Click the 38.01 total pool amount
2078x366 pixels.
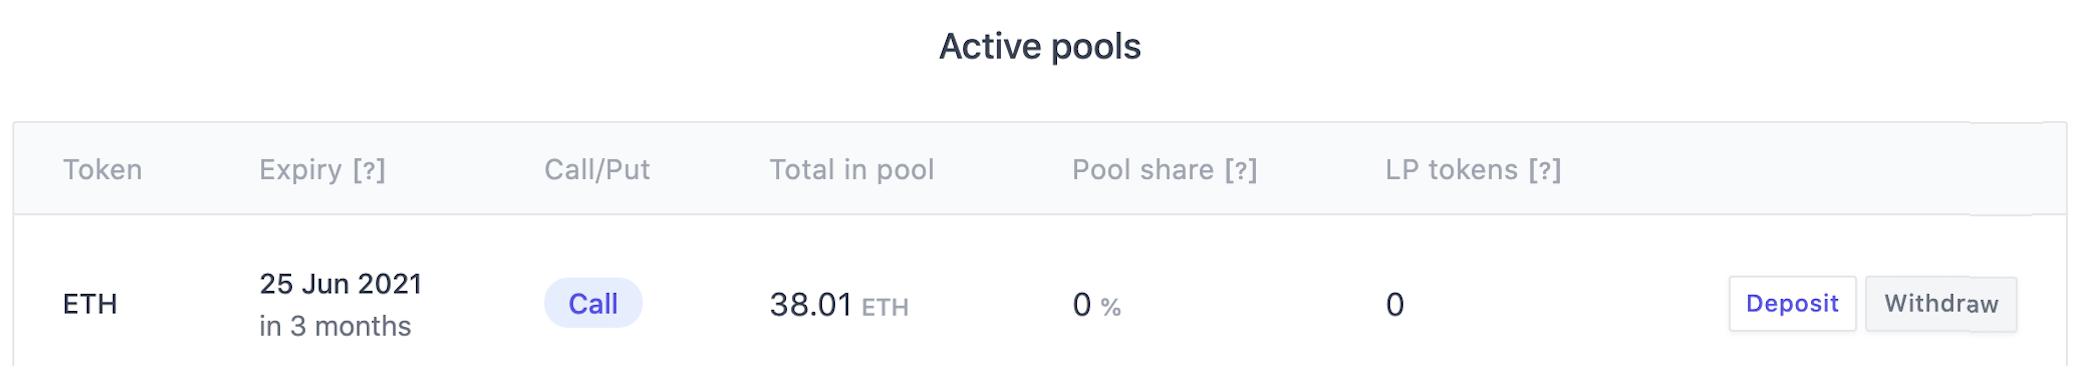(x=811, y=304)
